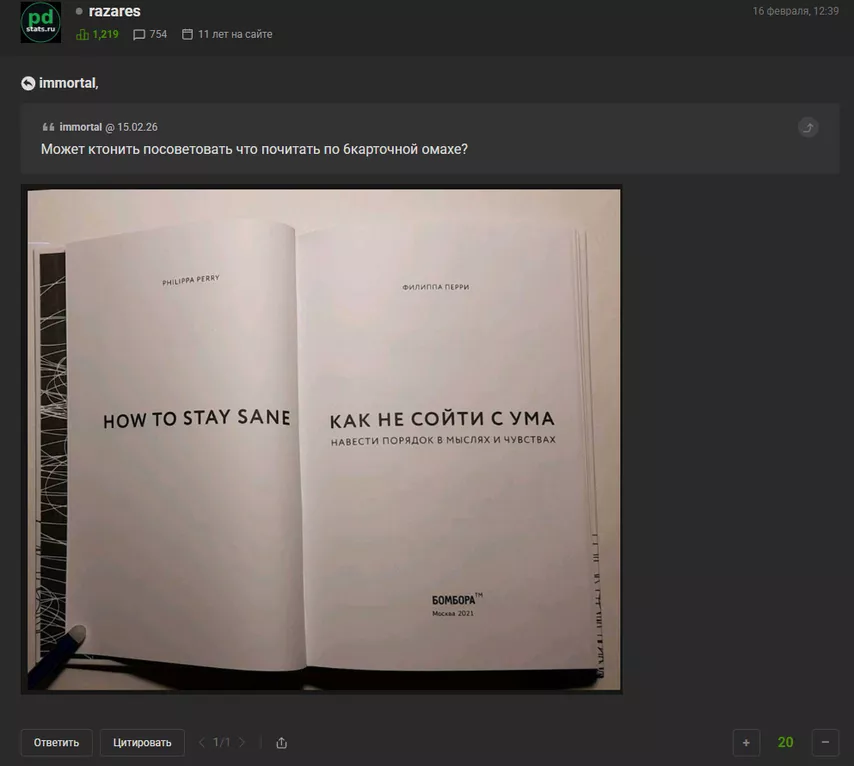Open the bold immortal mention above the quote
The height and width of the screenshot is (766, 854).
point(68,83)
